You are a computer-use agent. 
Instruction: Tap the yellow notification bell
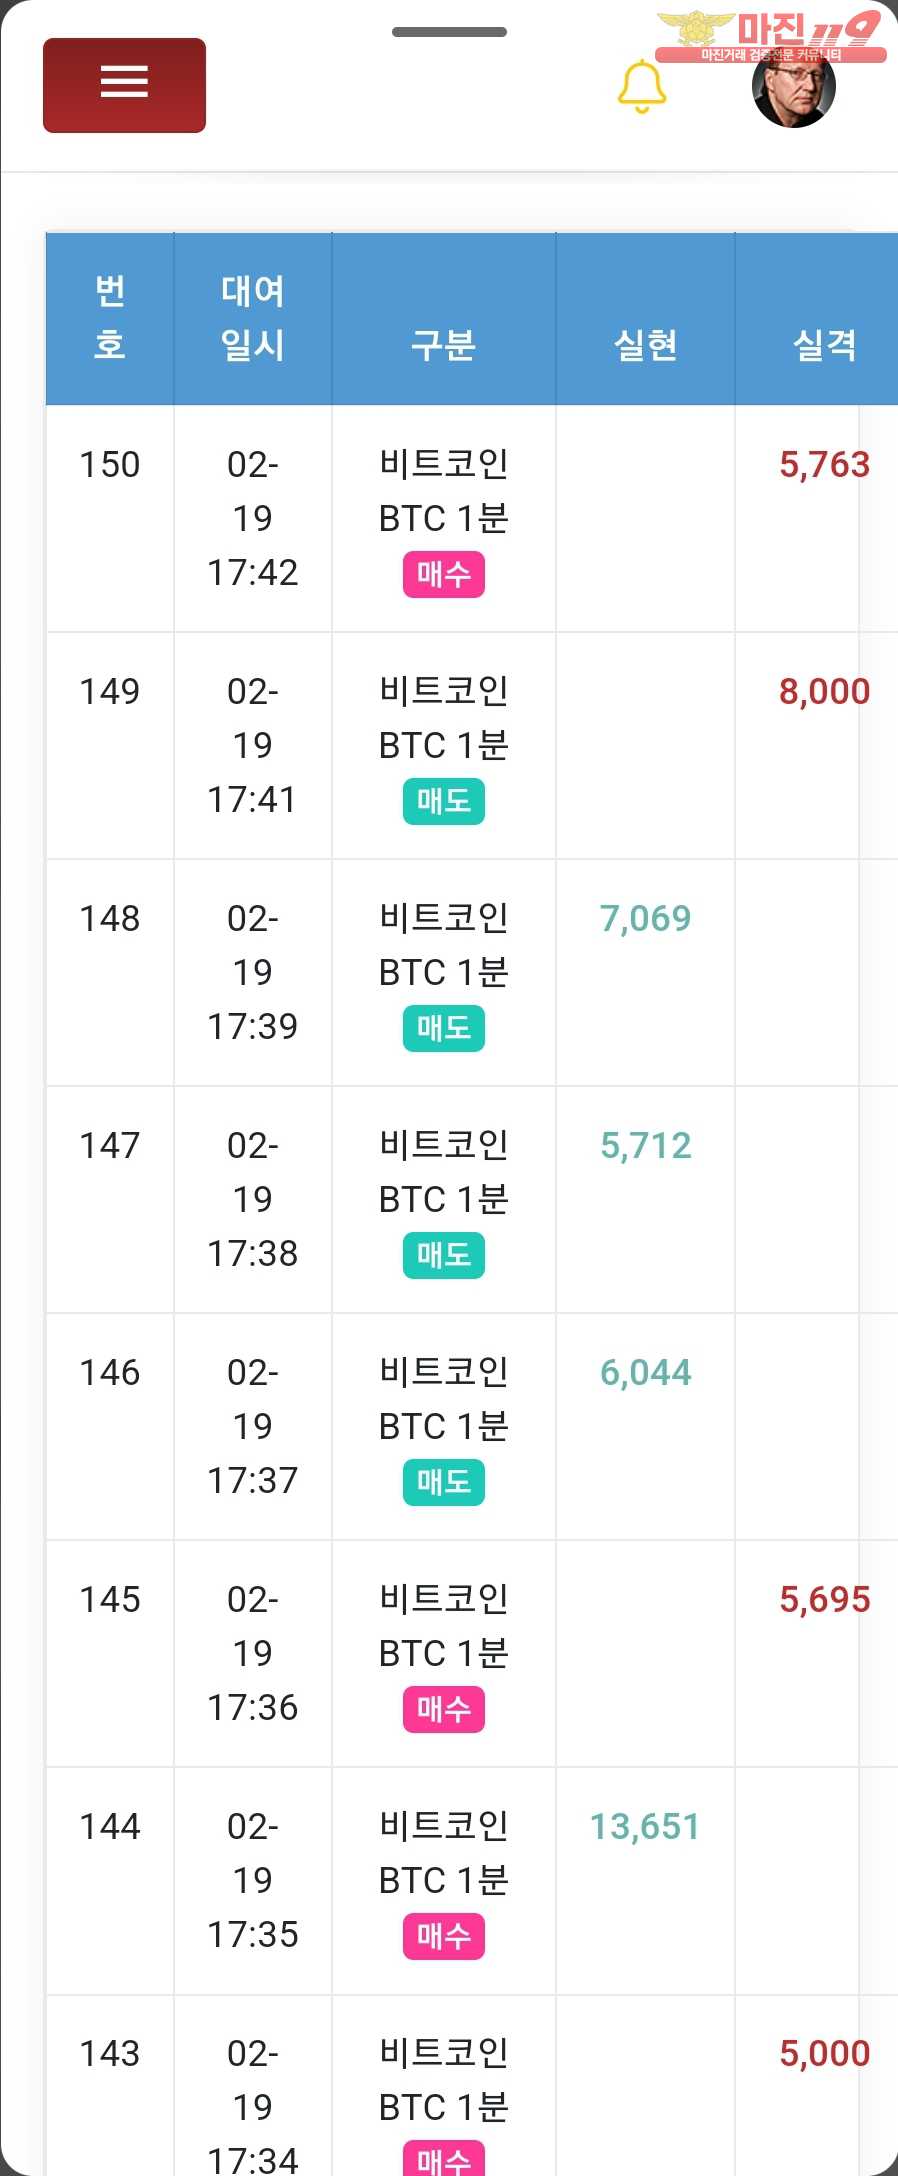(x=642, y=87)
